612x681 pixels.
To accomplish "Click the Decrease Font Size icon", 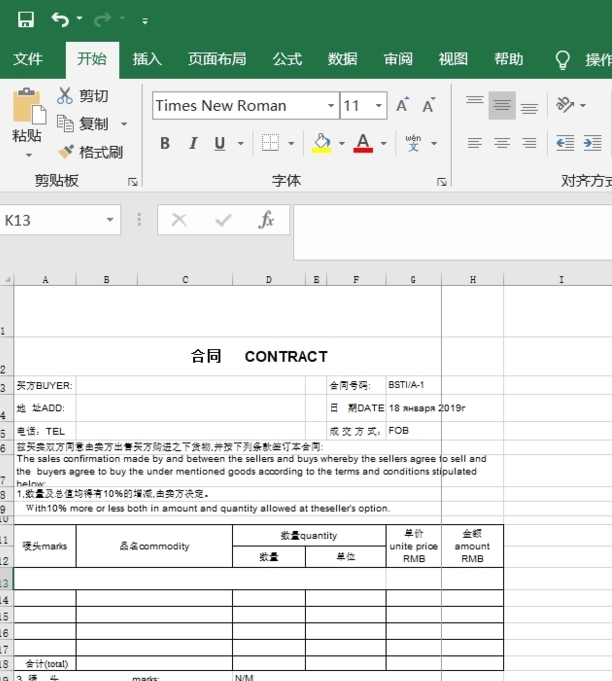I will [429, 105].
